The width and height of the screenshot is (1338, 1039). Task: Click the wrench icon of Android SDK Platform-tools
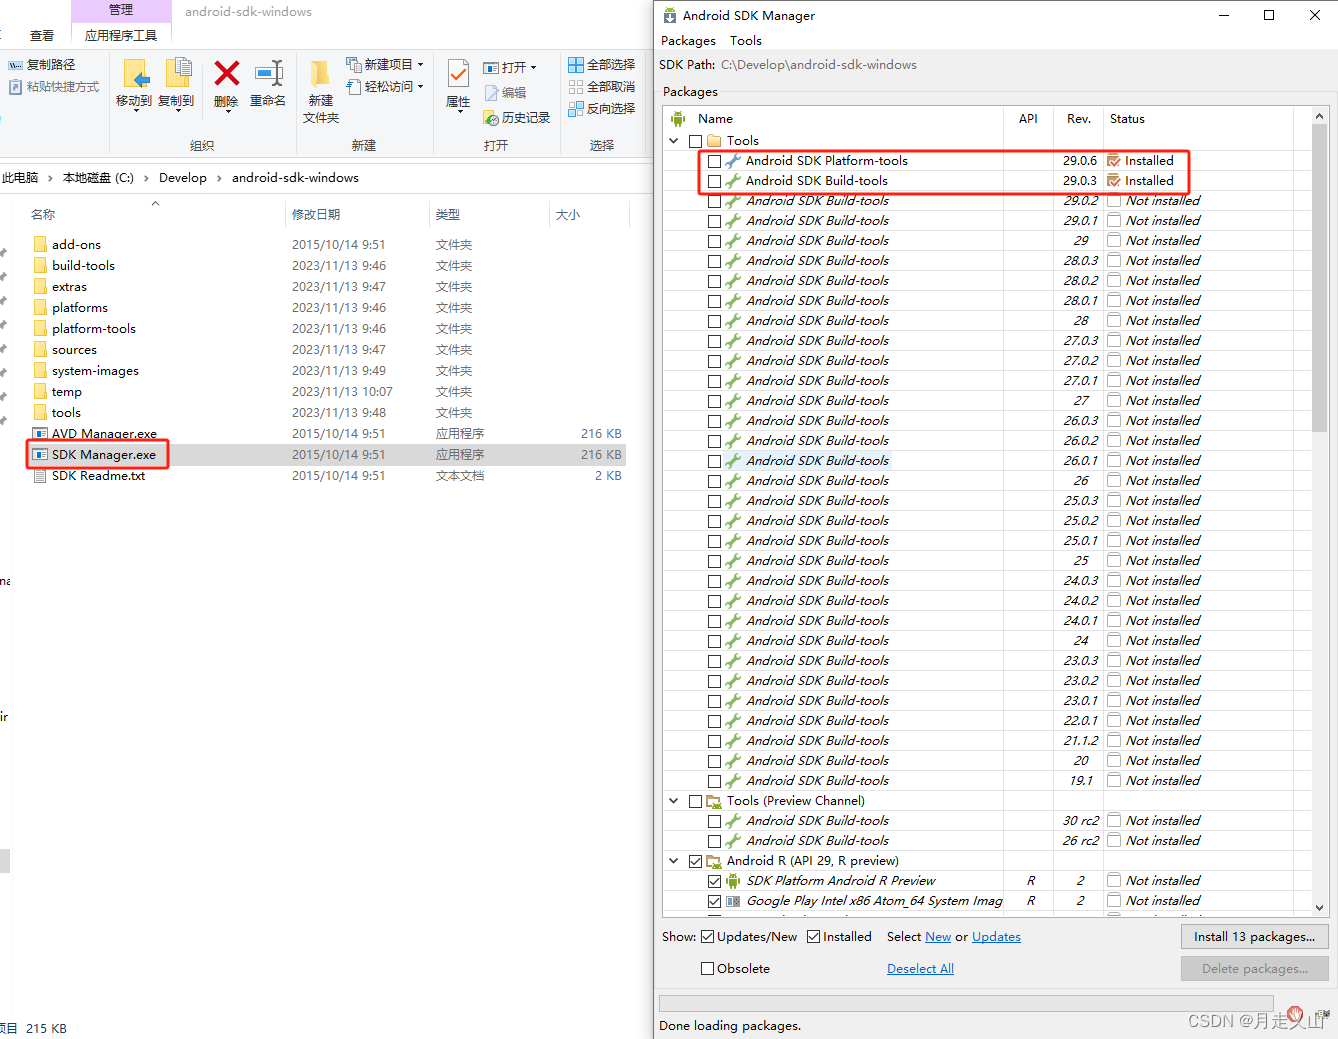tap(733, 161)
